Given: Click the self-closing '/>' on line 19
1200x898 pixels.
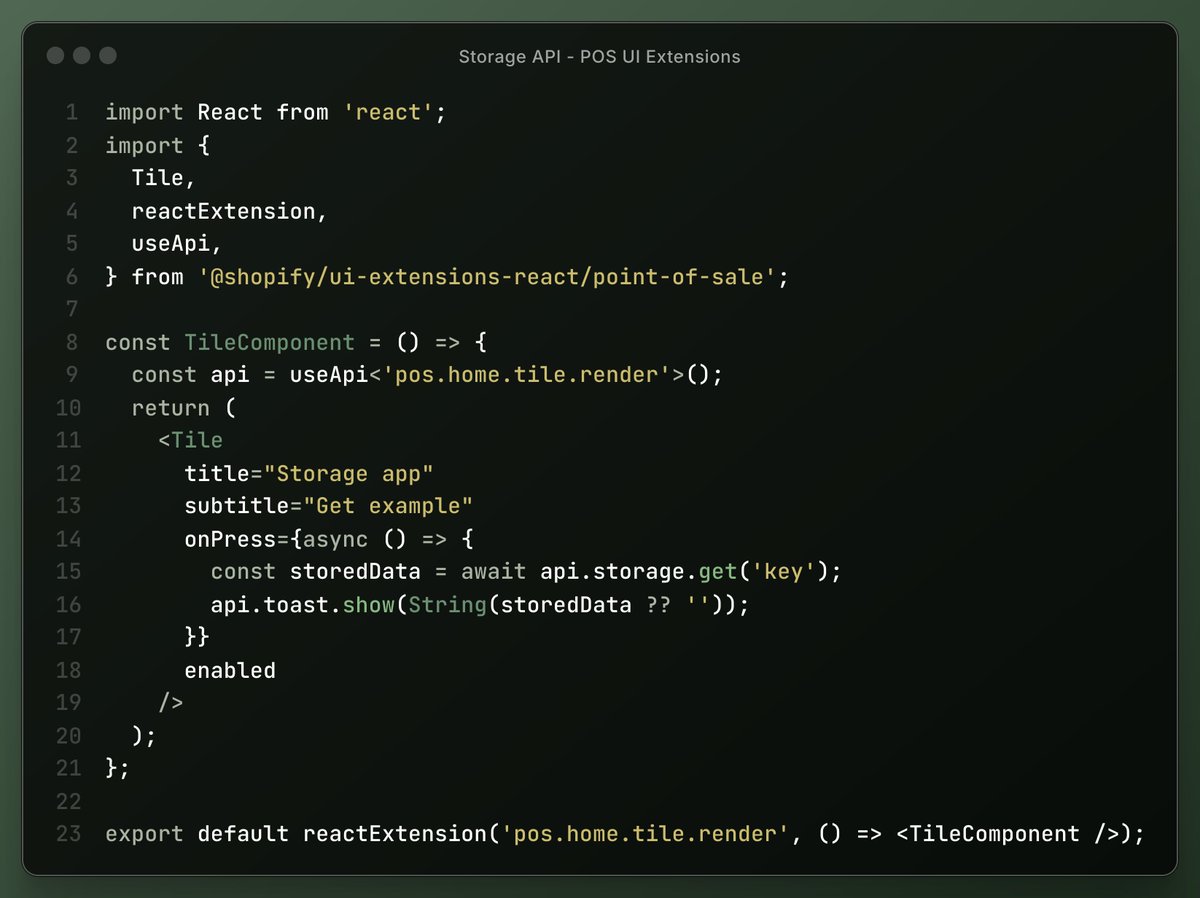Looking at the screenshot, I should coord(171,703).
